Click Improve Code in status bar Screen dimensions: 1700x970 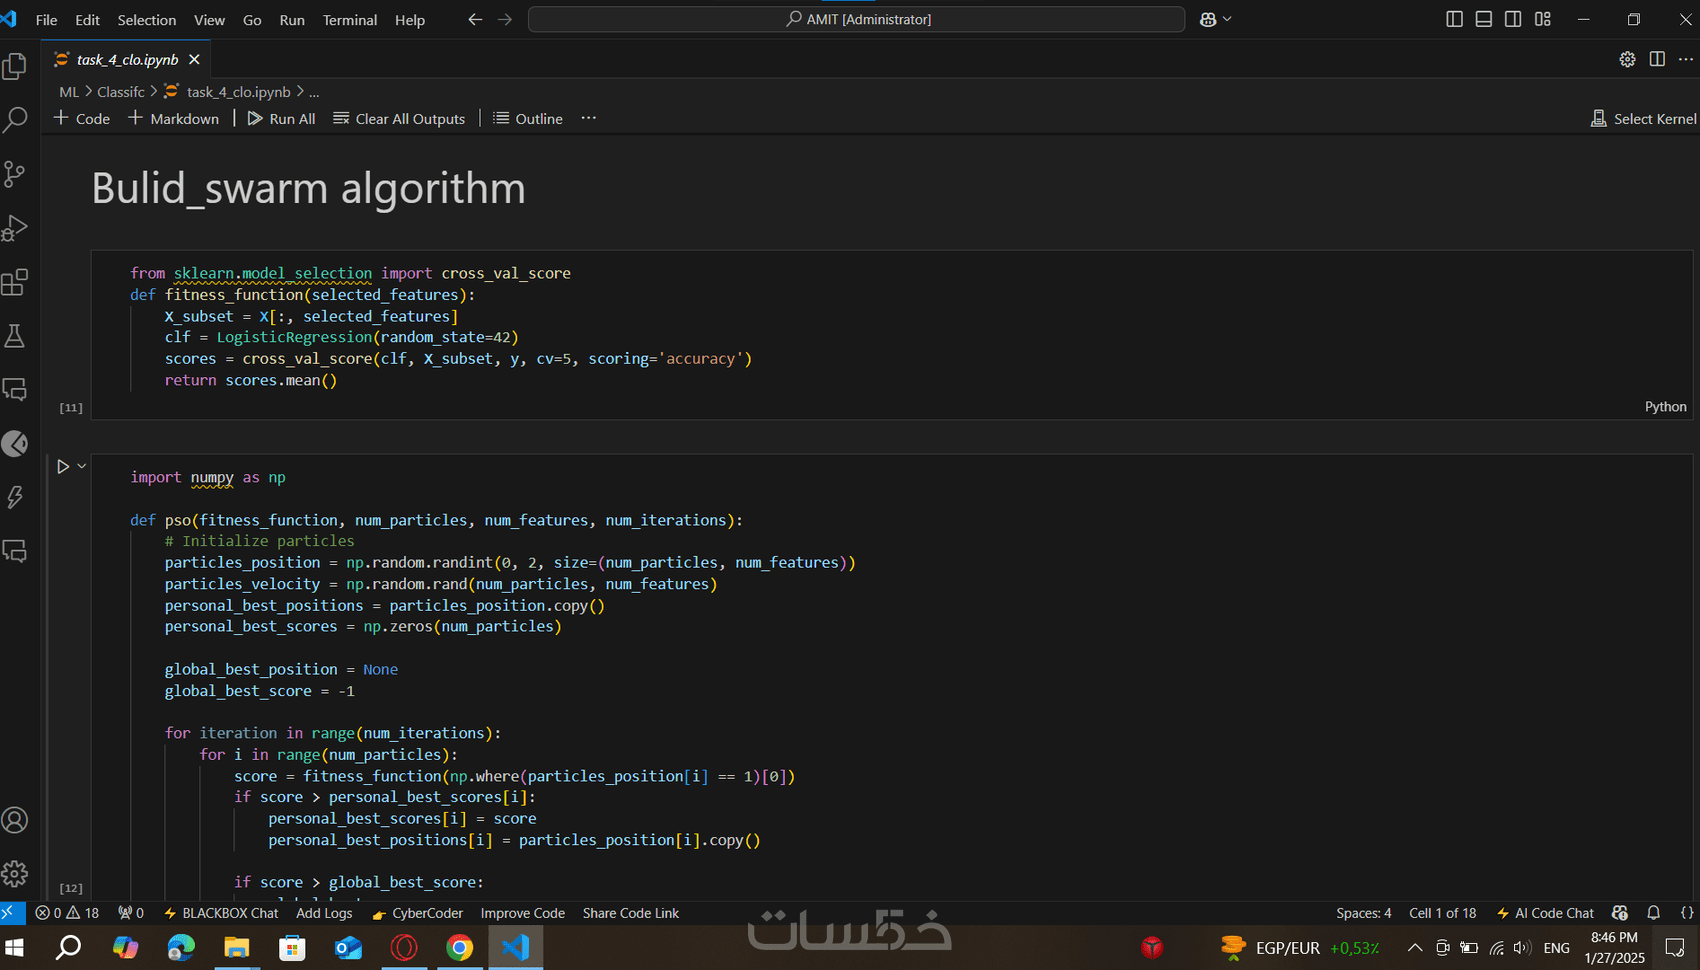522,913
